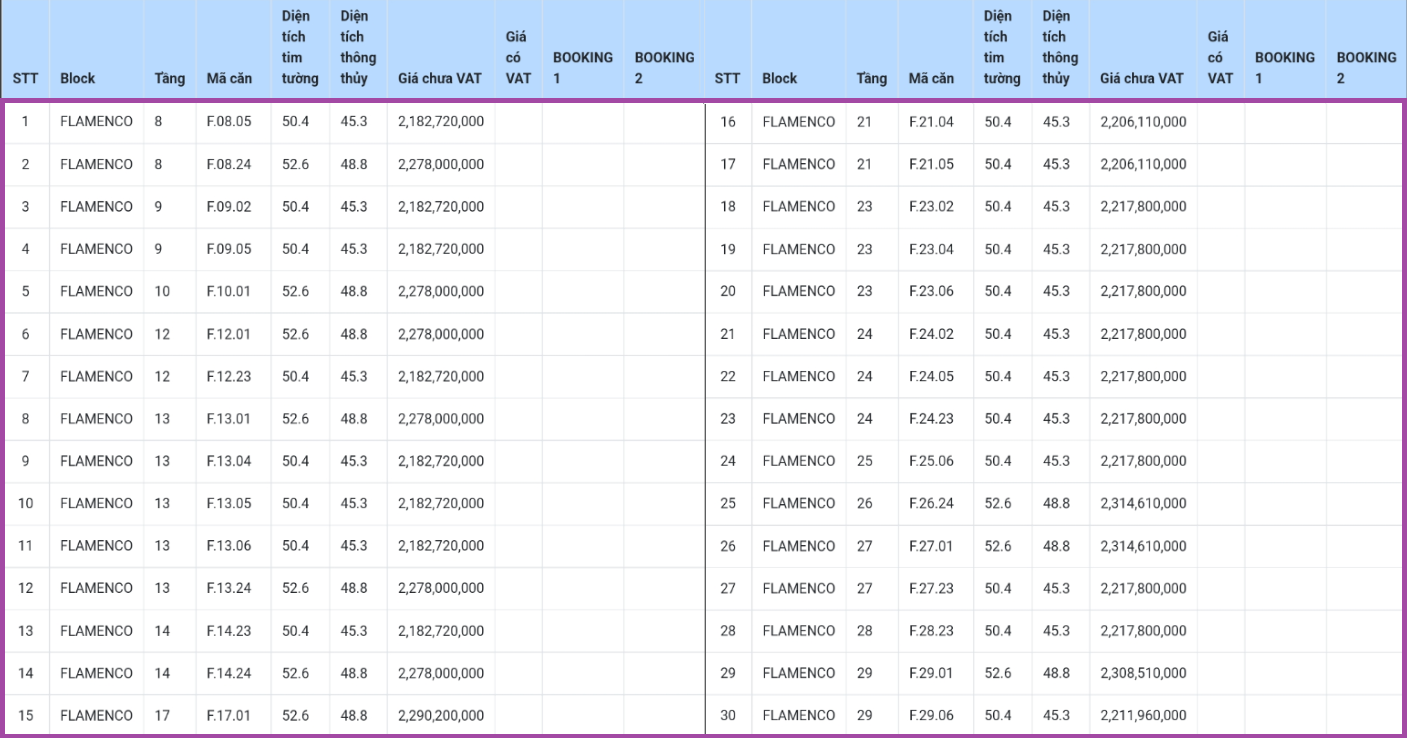Screen dimensions: 1407x738
Task: Select empty BOOKING 1 cell in F.08.05 row
Action: 583,122
